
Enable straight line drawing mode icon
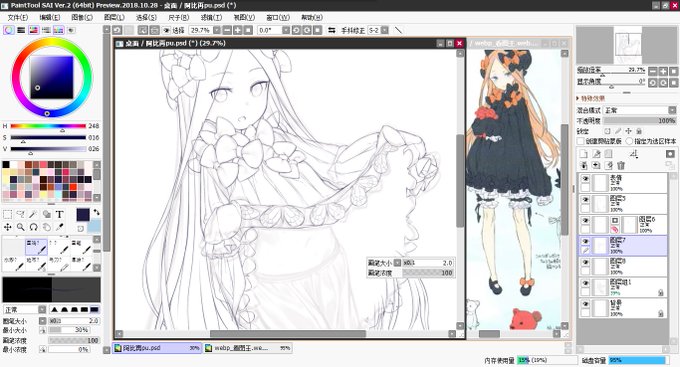click(x=398, y=30)
